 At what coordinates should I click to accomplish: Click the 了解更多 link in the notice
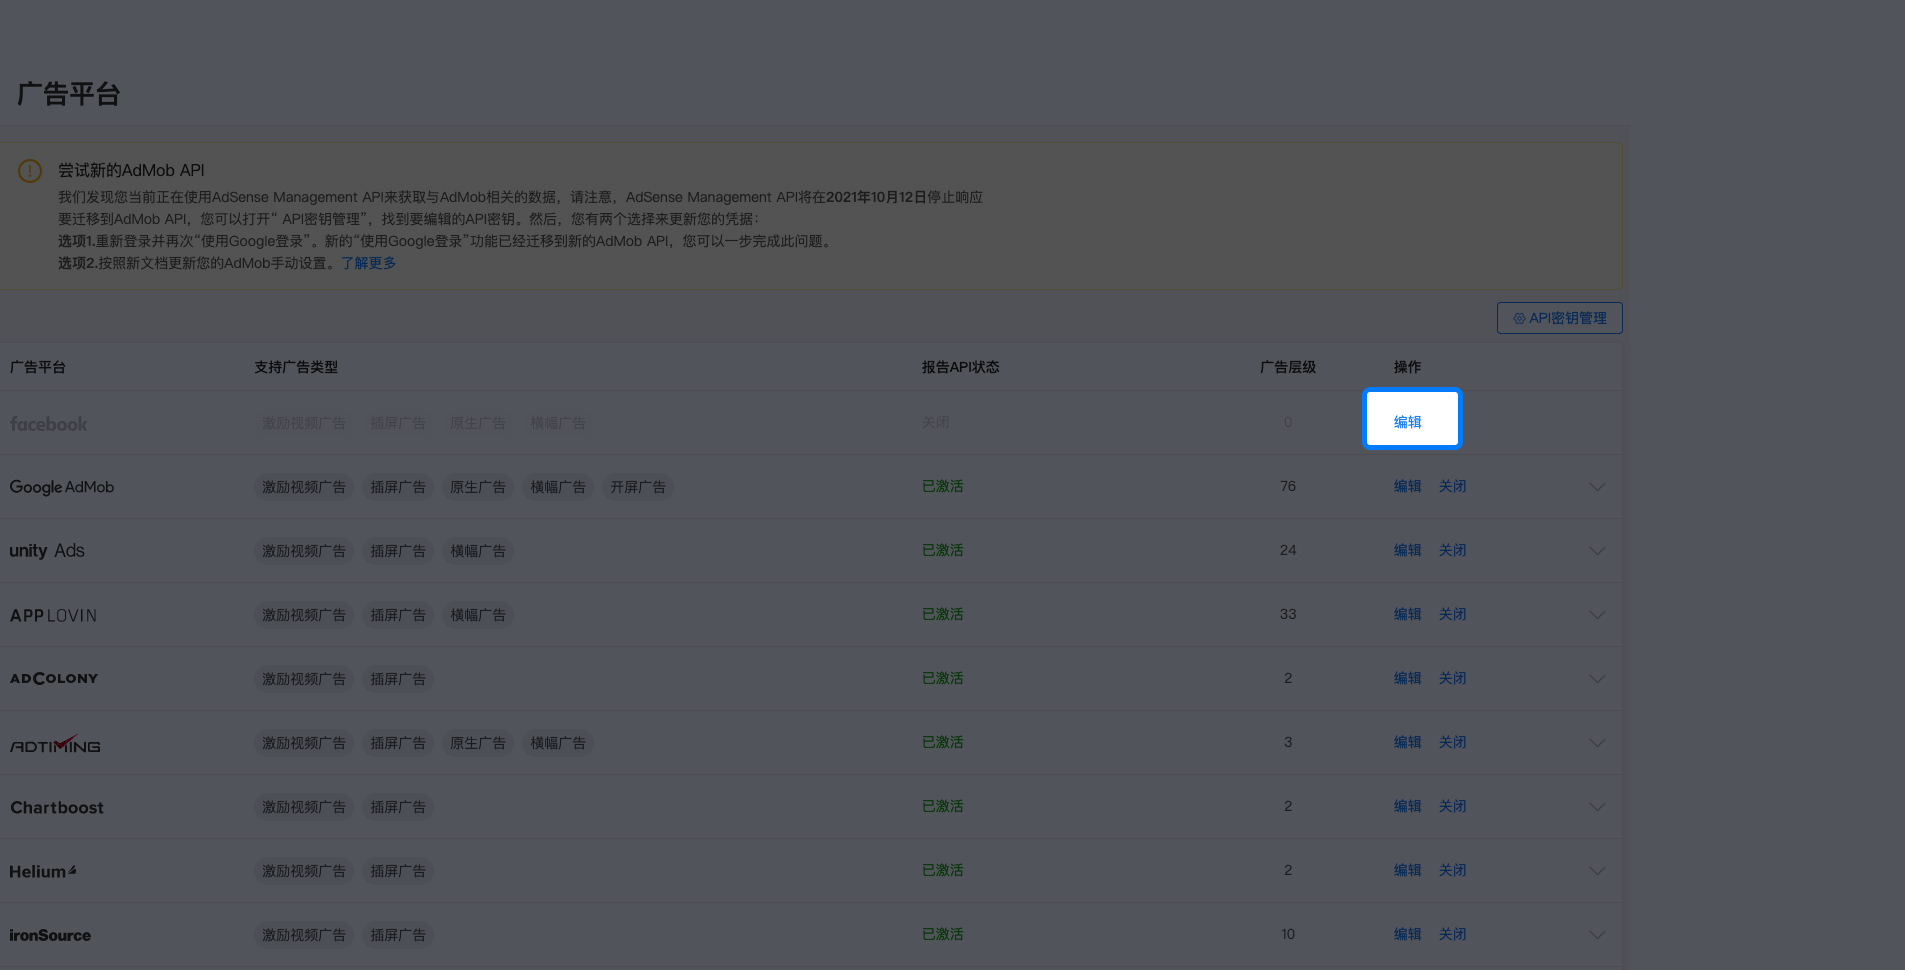tap(368, 263)
